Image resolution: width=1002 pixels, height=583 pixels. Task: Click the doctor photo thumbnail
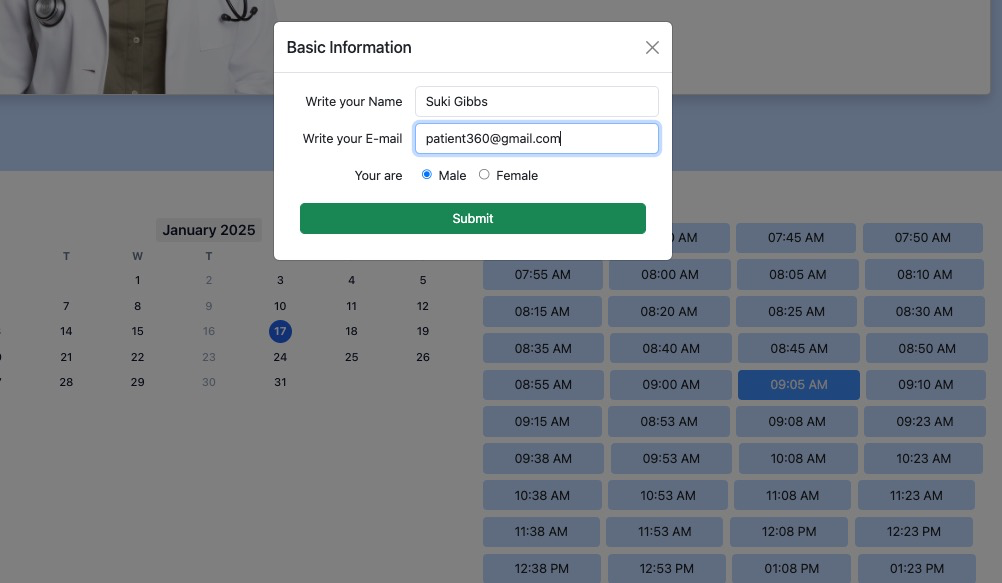[137, 47]
